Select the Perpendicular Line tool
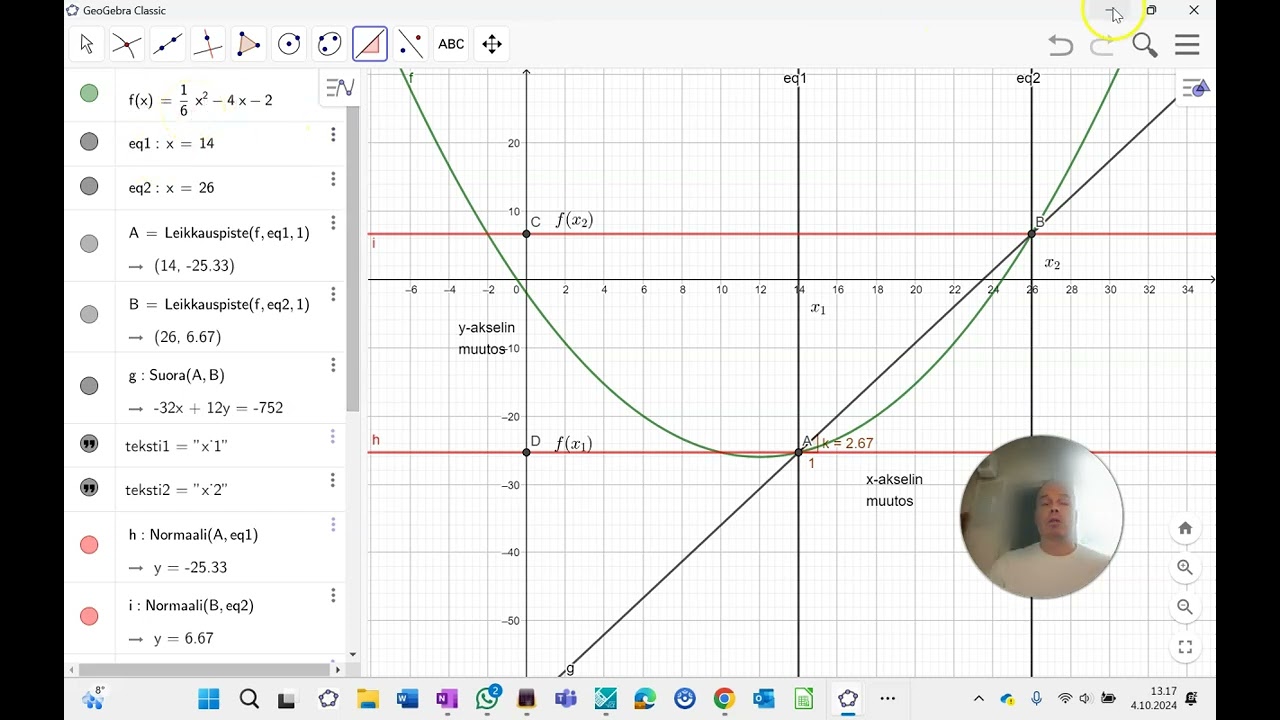 pos(208,44)
